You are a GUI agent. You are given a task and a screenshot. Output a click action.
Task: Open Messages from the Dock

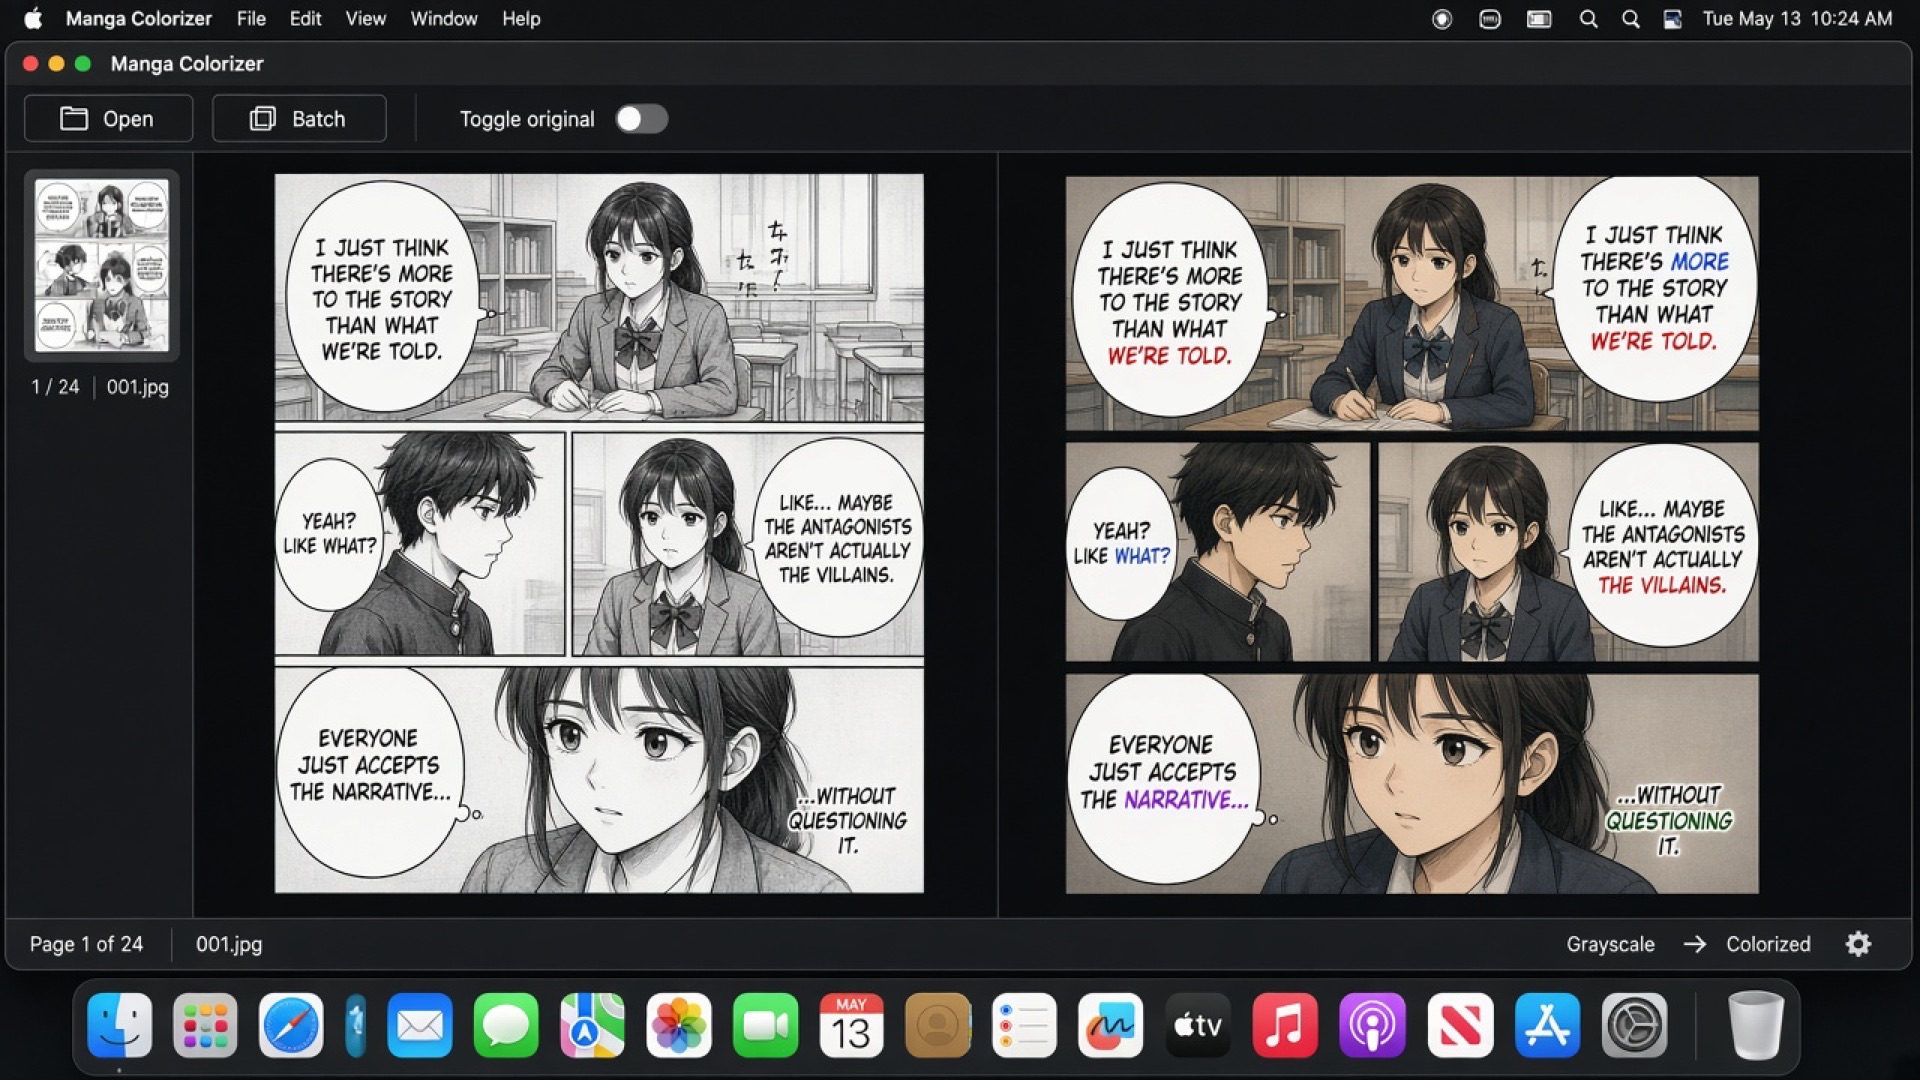(506, 1025)
